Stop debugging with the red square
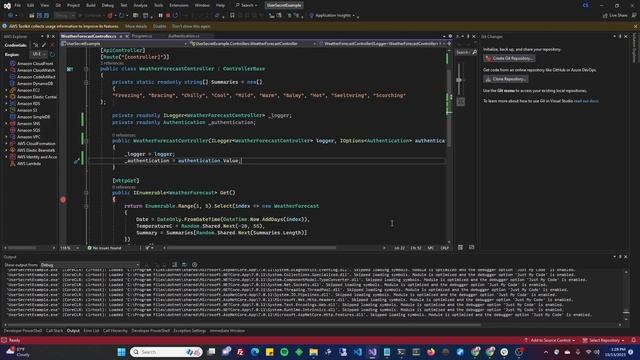 [168, 16]
